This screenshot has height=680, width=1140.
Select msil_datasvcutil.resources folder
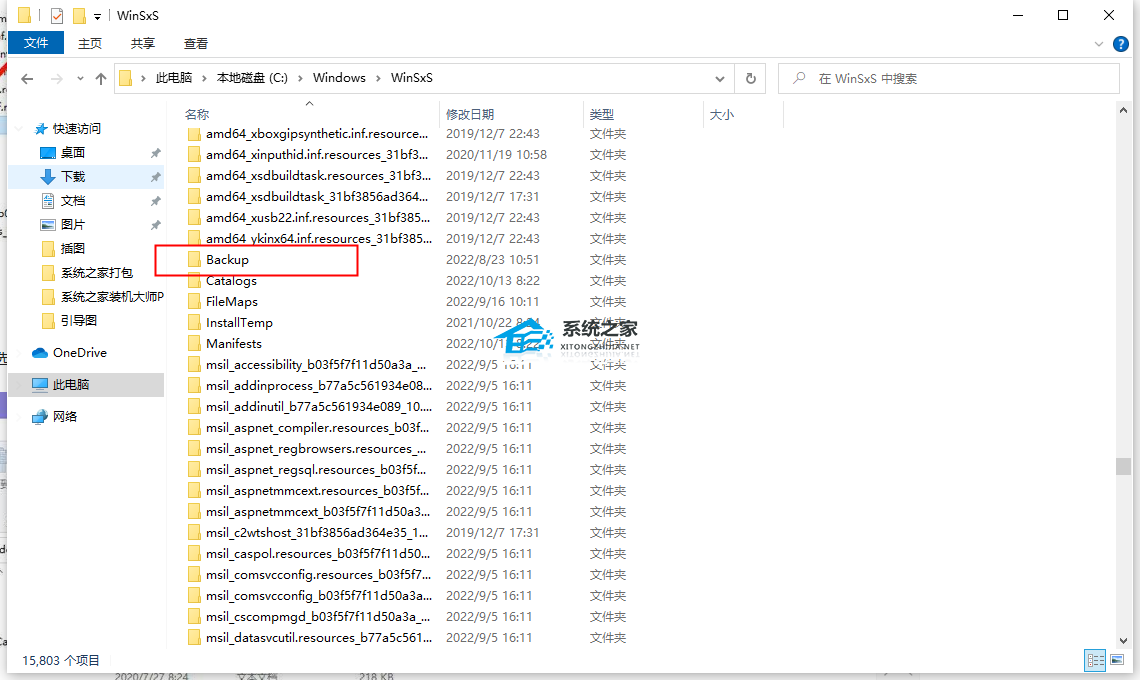[318, 638]
